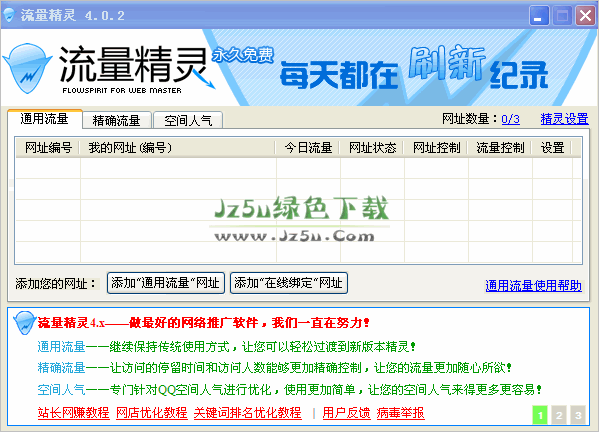Select the 空间人气 tab
The width and height of the screenshot is (599, 432).
(188, 121)
